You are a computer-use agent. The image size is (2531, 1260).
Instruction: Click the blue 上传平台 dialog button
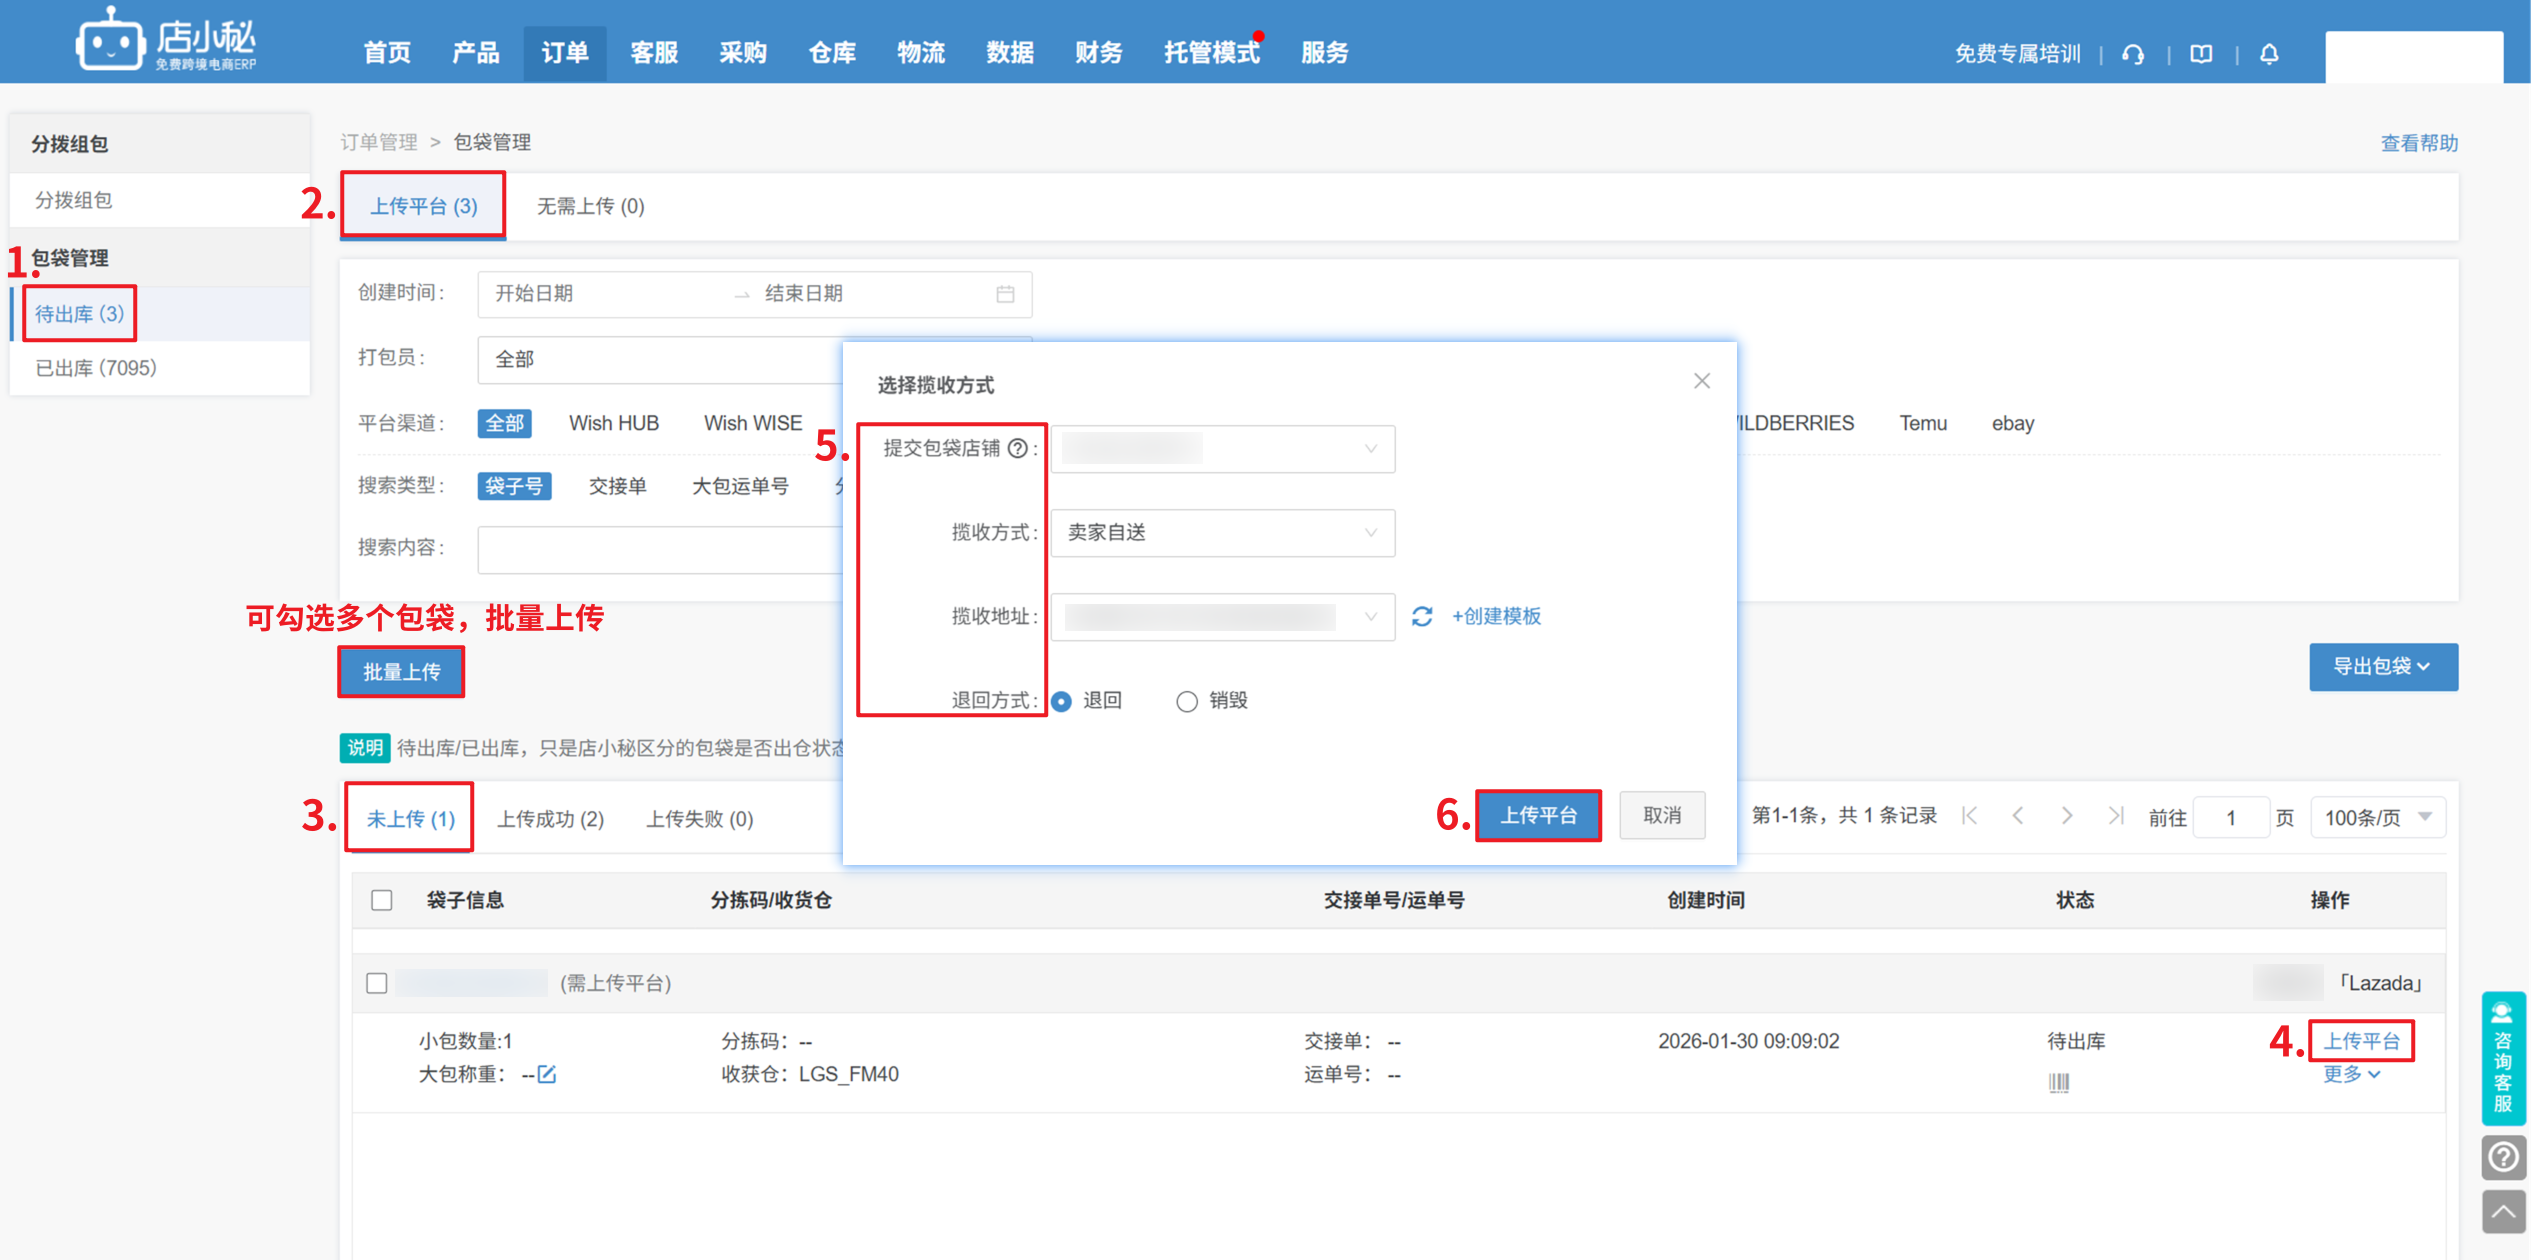(1538, 815)
